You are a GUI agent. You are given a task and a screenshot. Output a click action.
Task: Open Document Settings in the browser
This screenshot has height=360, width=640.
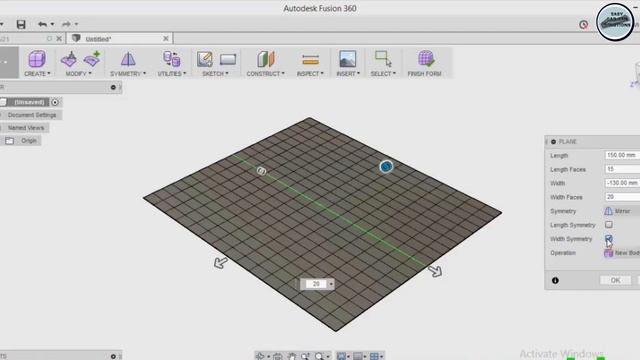click(x=32, y=115)
